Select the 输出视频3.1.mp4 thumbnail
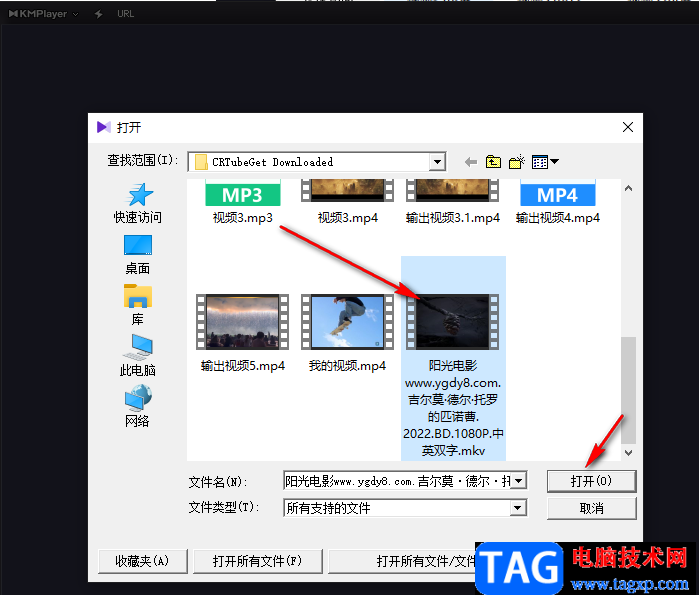The image size is (699, 595). pos(452,190)
